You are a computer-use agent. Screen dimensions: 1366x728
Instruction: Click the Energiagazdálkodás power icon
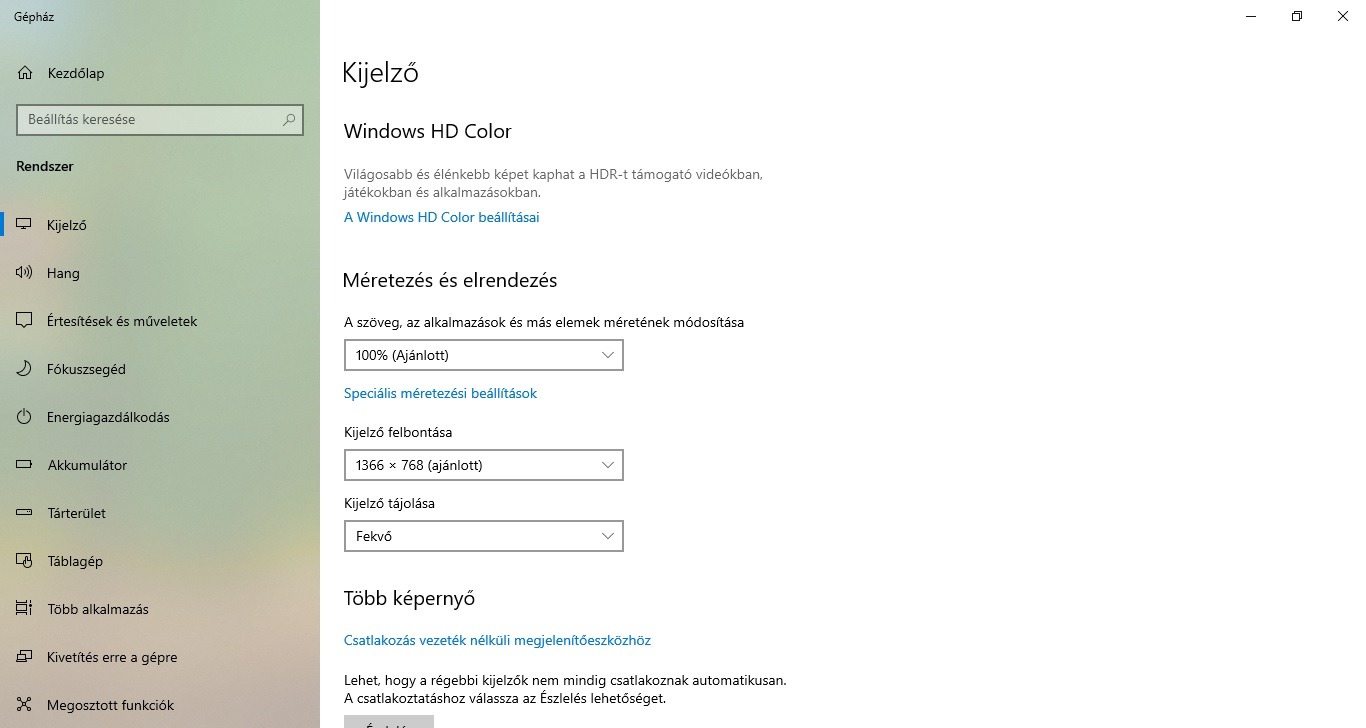point(25,417)
